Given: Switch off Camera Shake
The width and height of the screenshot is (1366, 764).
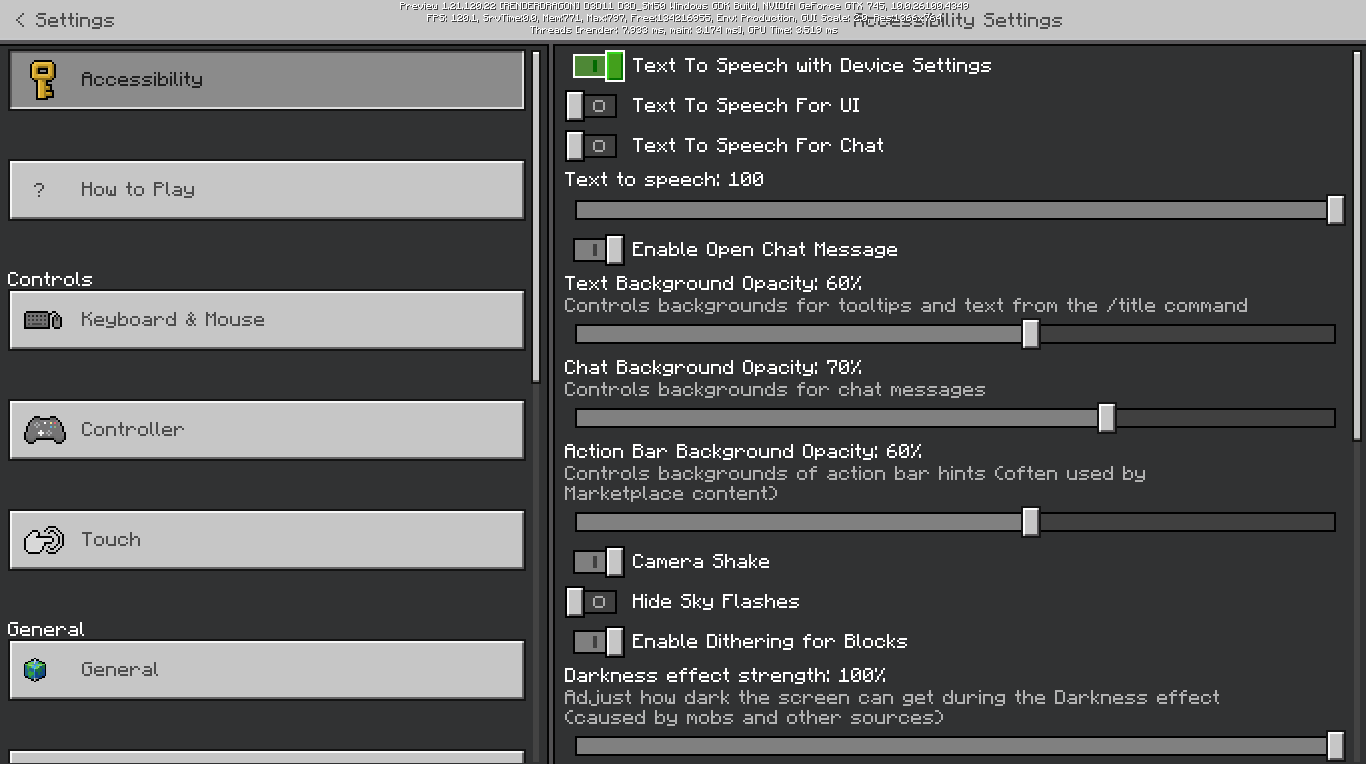Looking at the screenshot, I should tap(598, 562).
